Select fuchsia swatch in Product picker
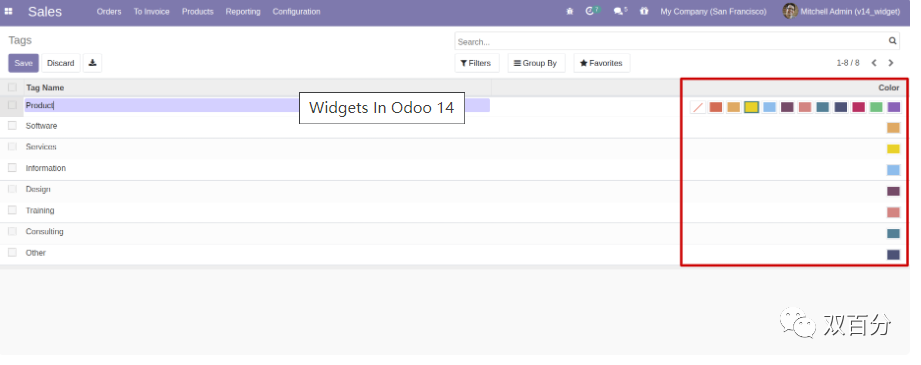 coord(858,107)
